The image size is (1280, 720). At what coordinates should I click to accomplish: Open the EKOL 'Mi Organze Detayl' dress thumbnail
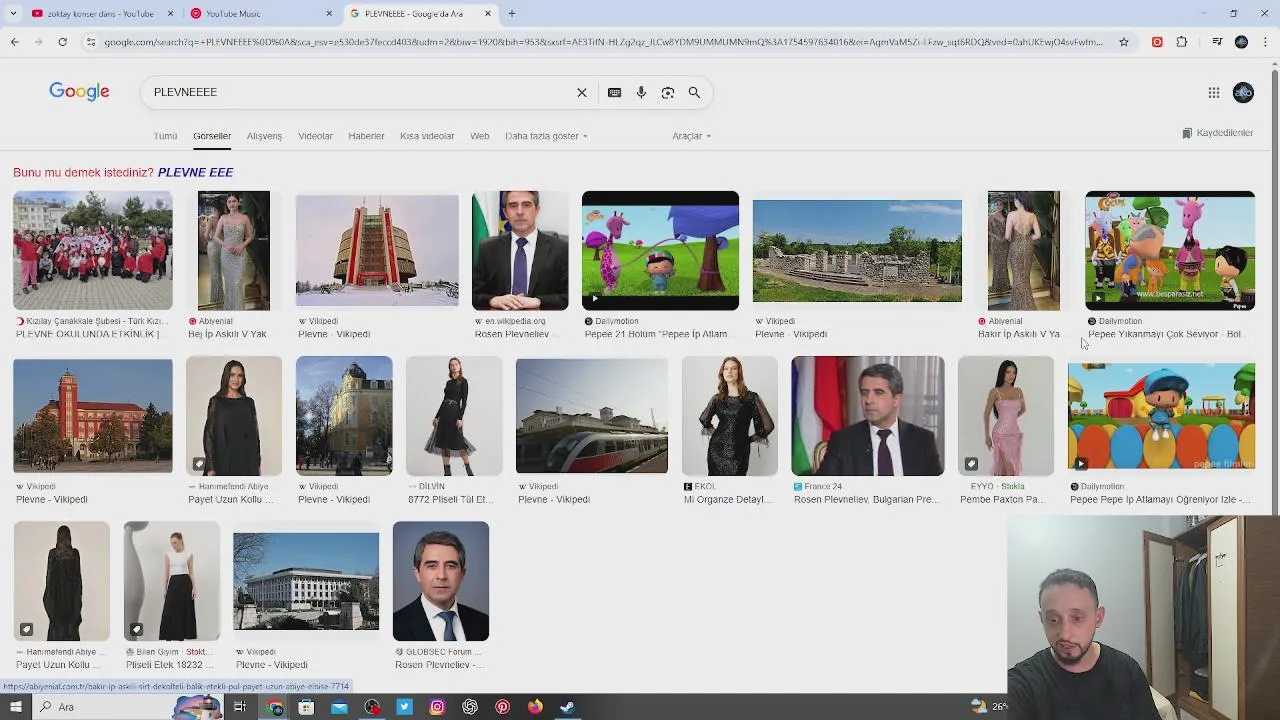click(x=730, y=416)
